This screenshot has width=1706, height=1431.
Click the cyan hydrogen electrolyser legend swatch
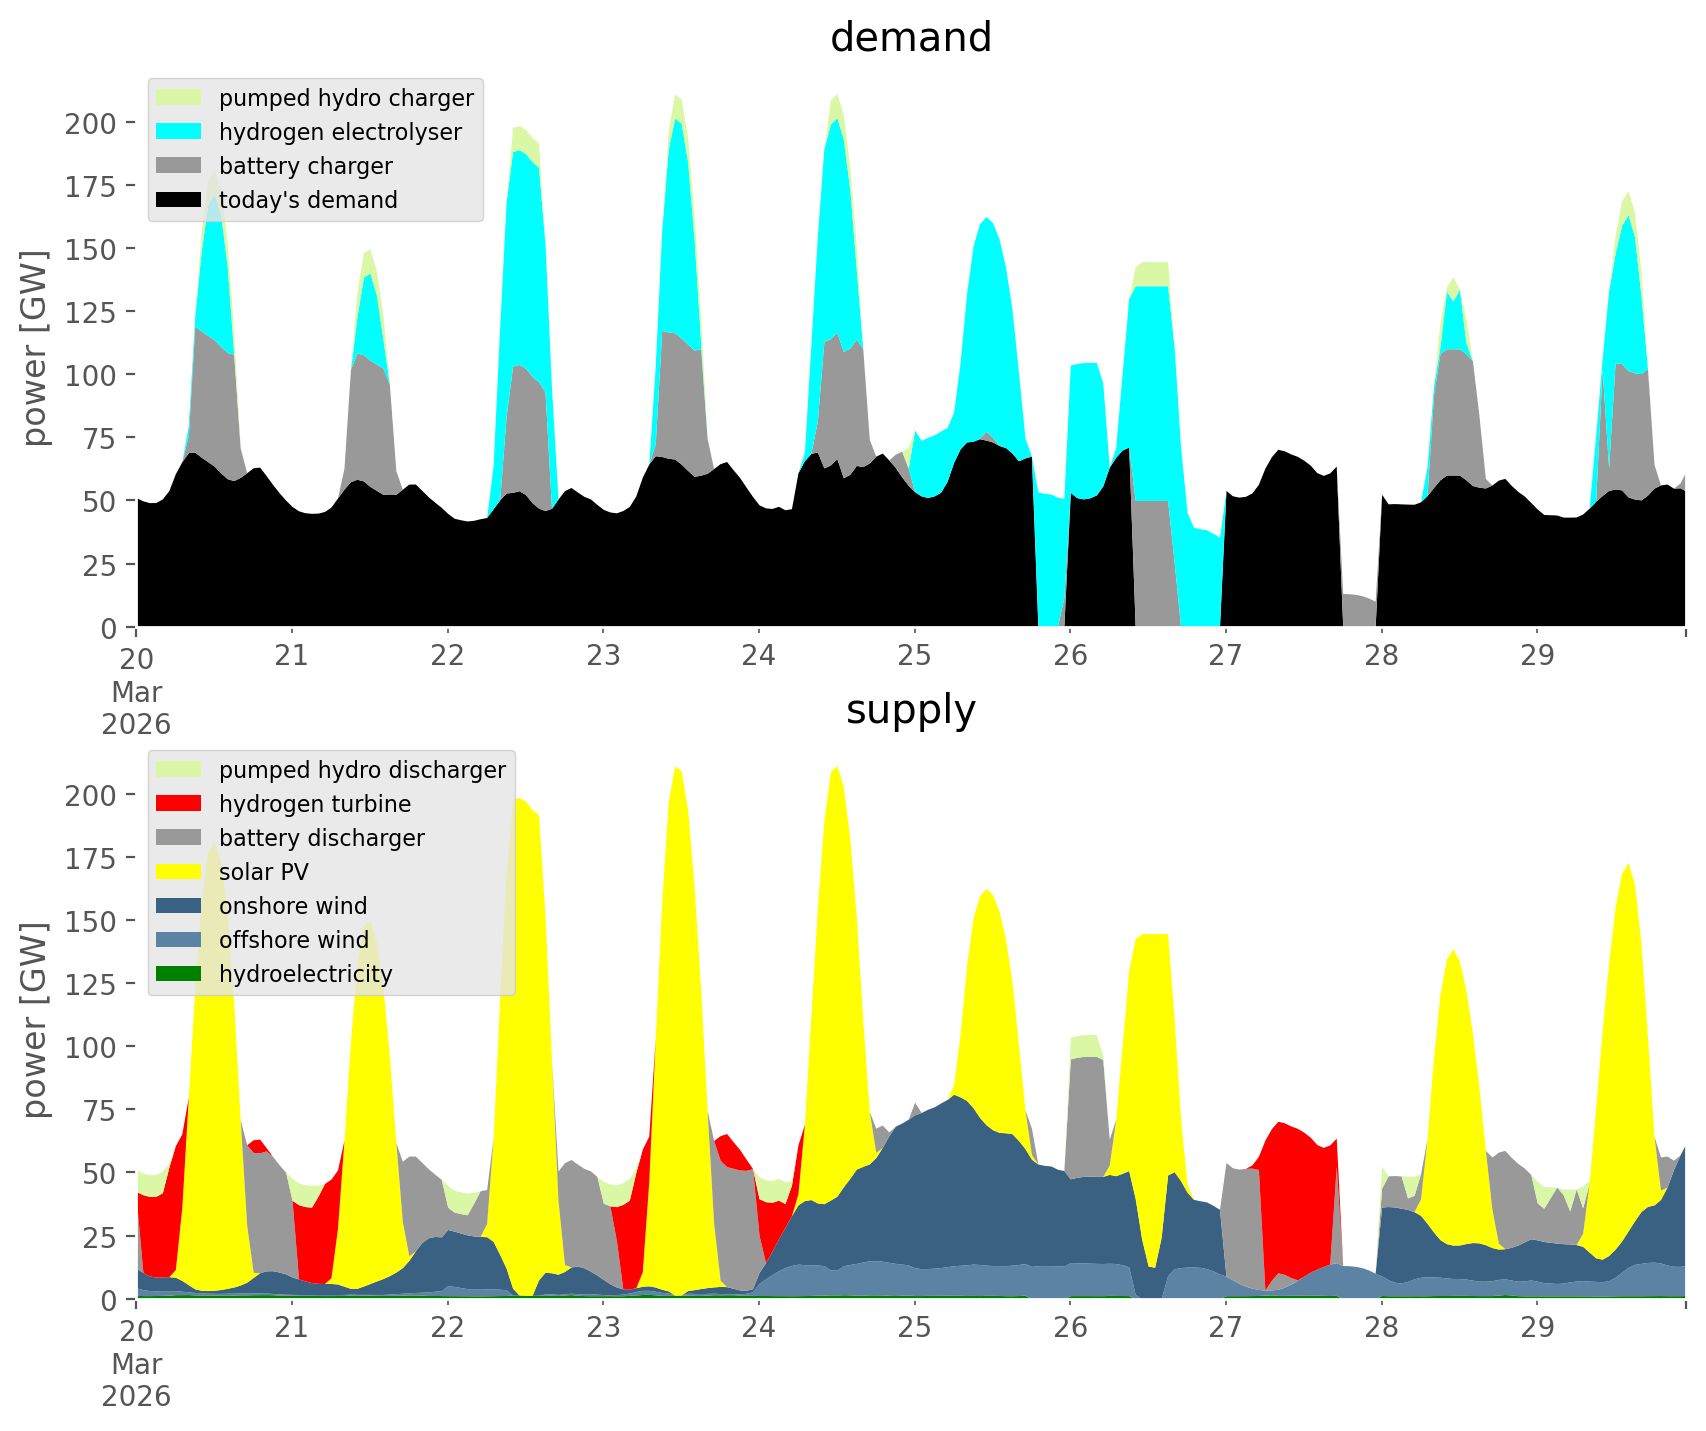coord(179,132)
